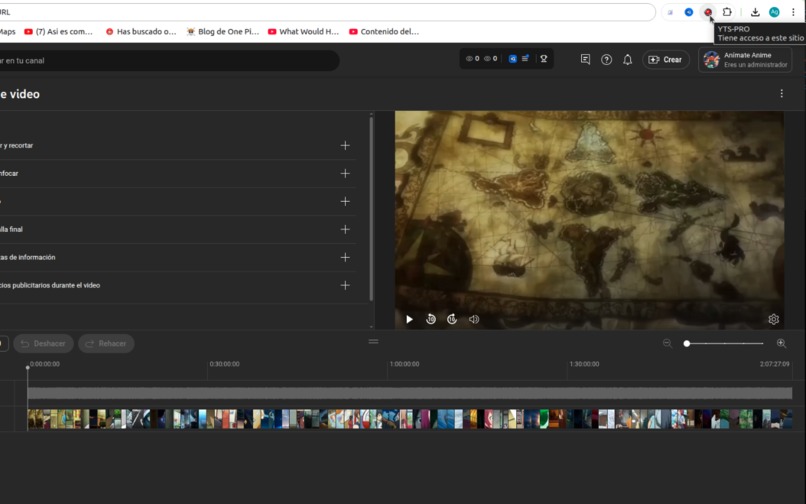Expand the 'de información' cards option plus
Screen dimensions: 806x504
pos(345,257)
